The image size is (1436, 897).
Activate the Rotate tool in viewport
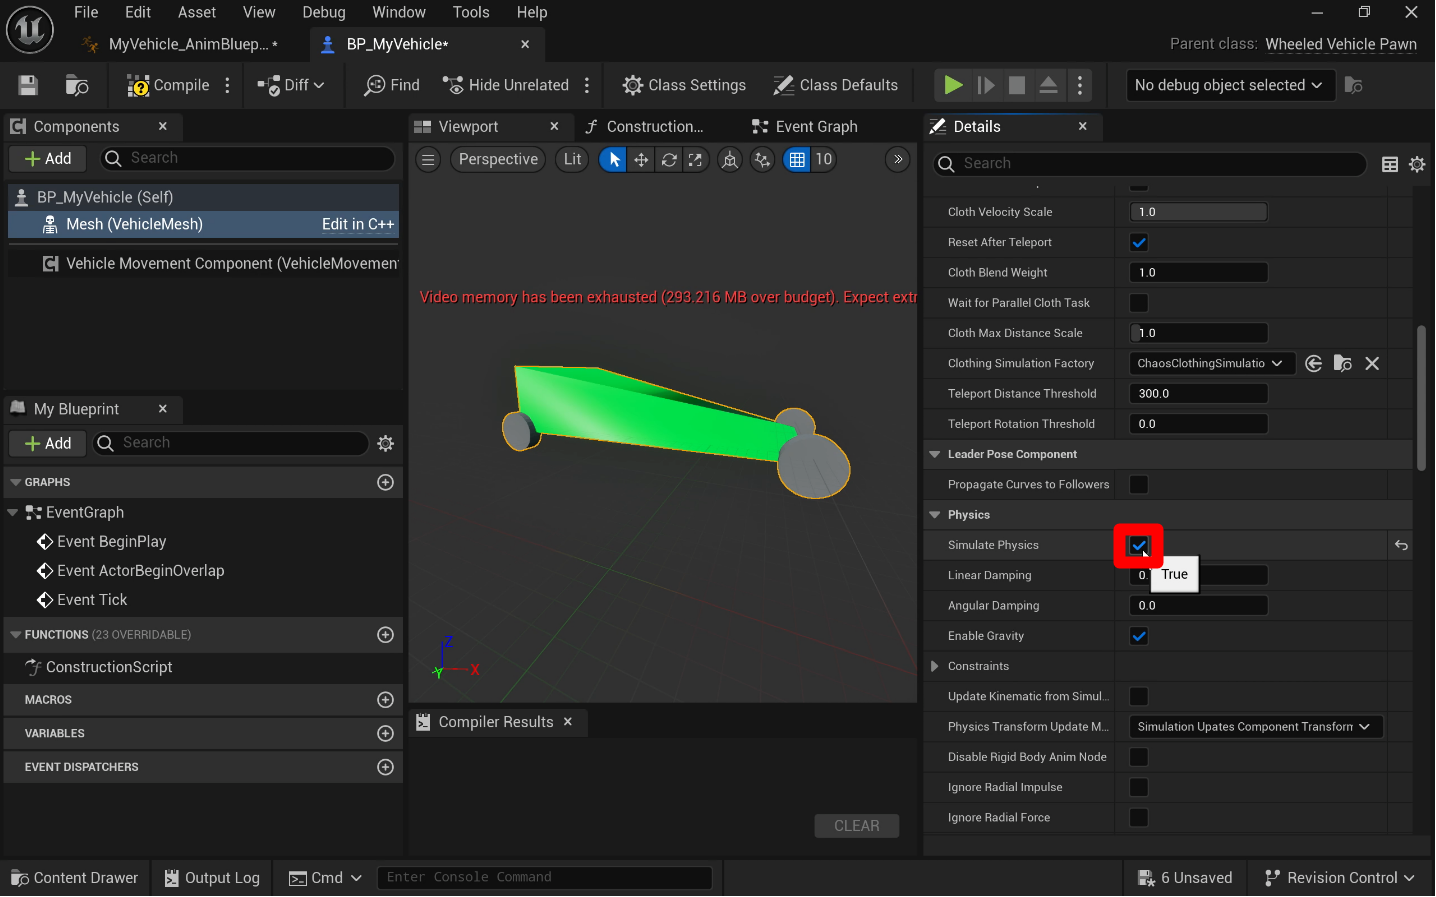pyautogui.click(x=669, y=159)
